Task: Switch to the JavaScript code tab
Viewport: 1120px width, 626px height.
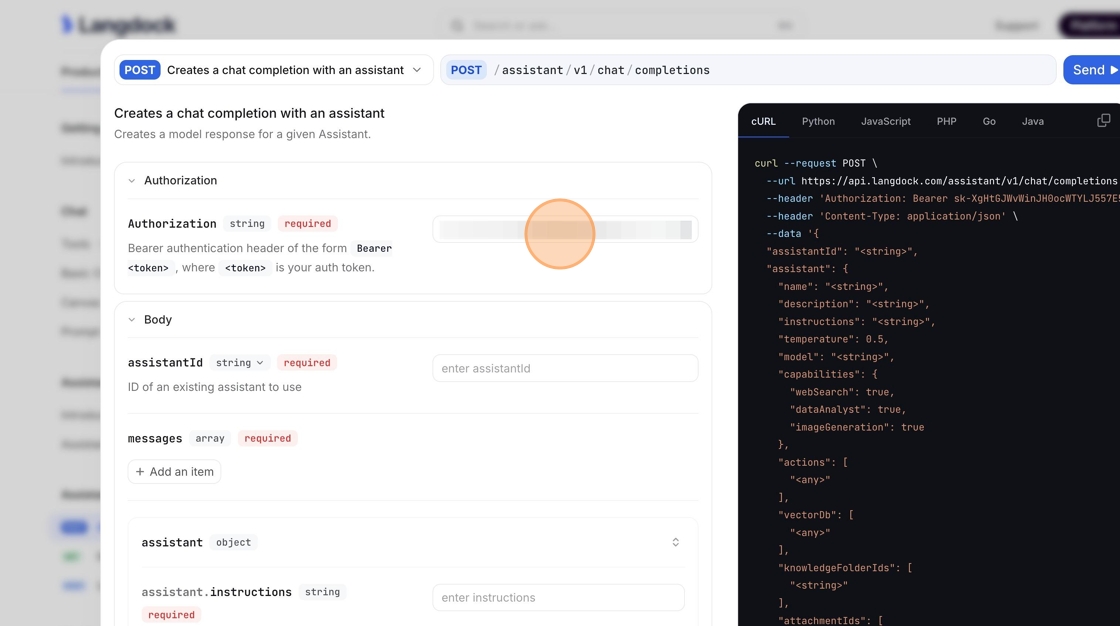Action: point(885,121)
